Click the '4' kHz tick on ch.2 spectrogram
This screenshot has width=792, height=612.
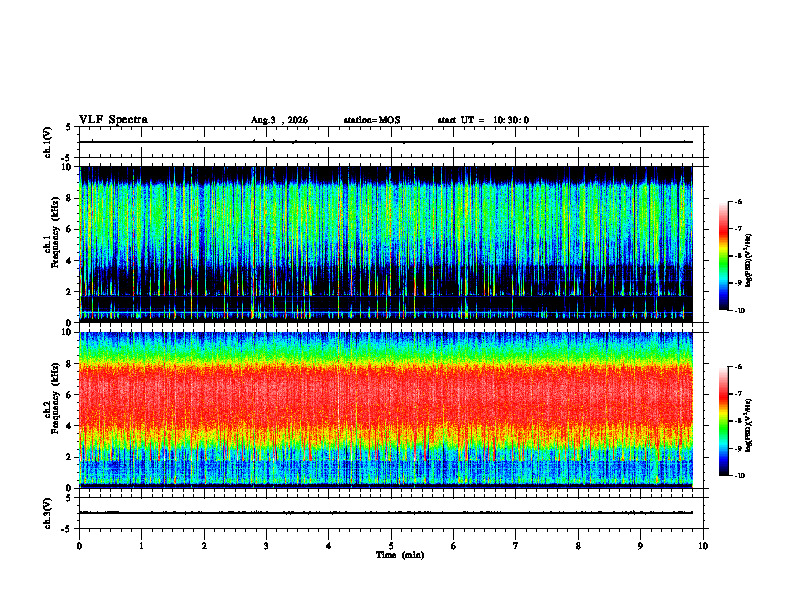70,426
